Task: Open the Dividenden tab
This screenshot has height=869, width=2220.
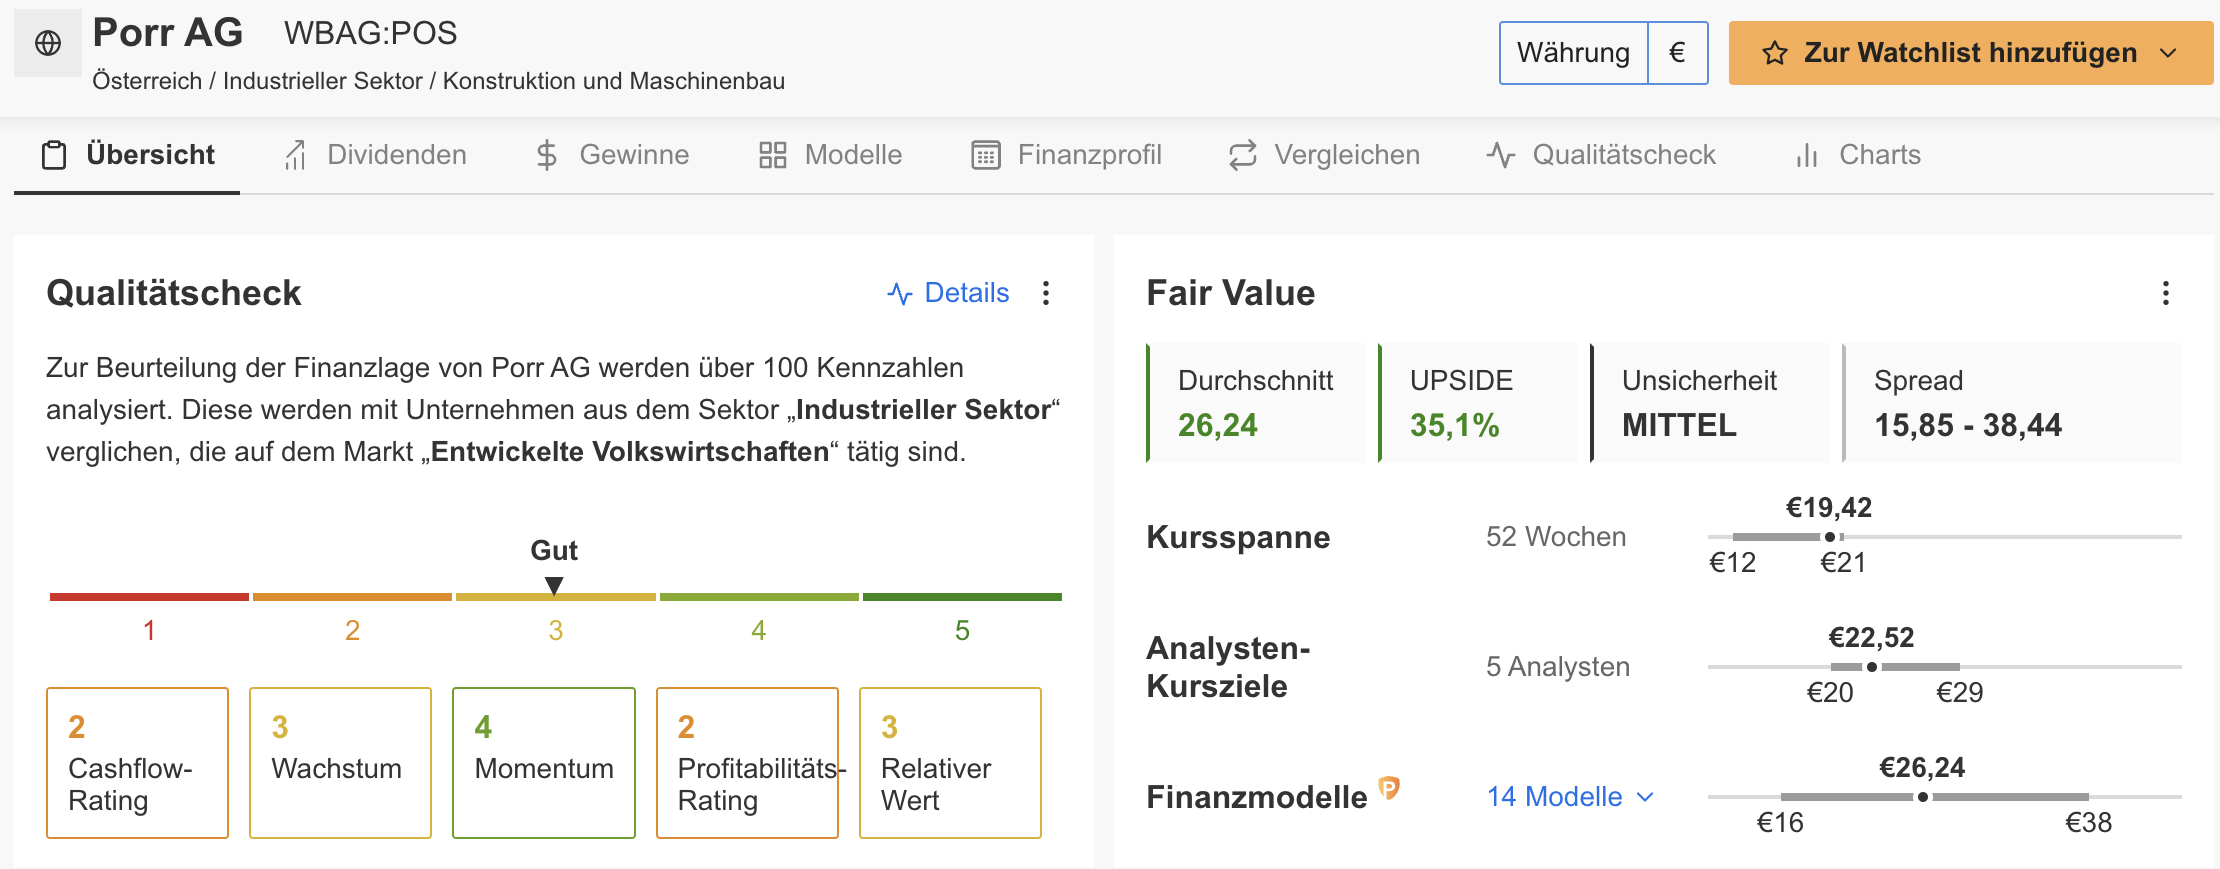Action: click(375, 155)
